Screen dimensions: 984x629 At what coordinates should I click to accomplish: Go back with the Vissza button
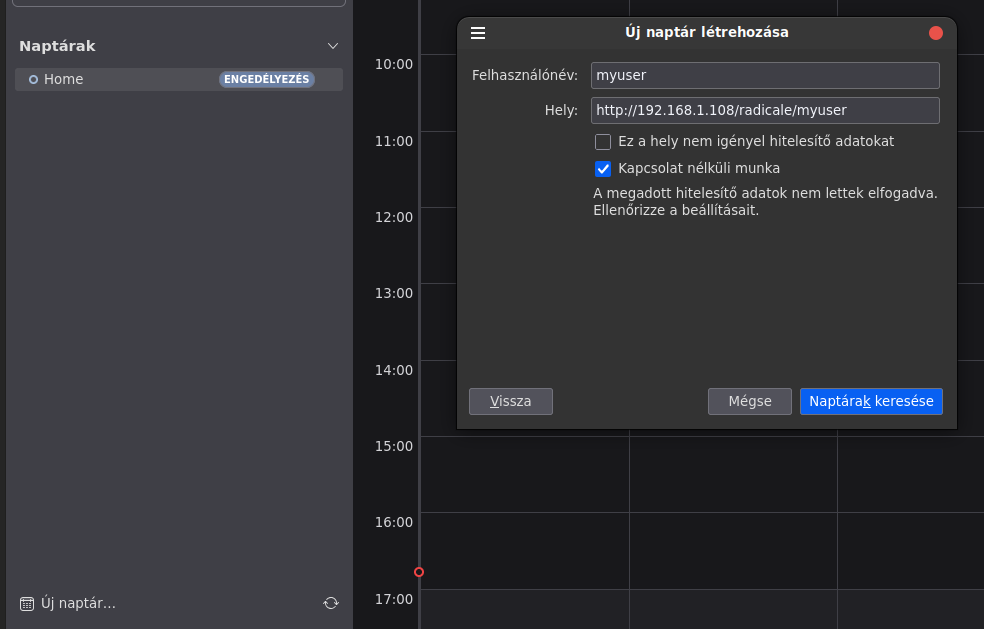(510, 401)
